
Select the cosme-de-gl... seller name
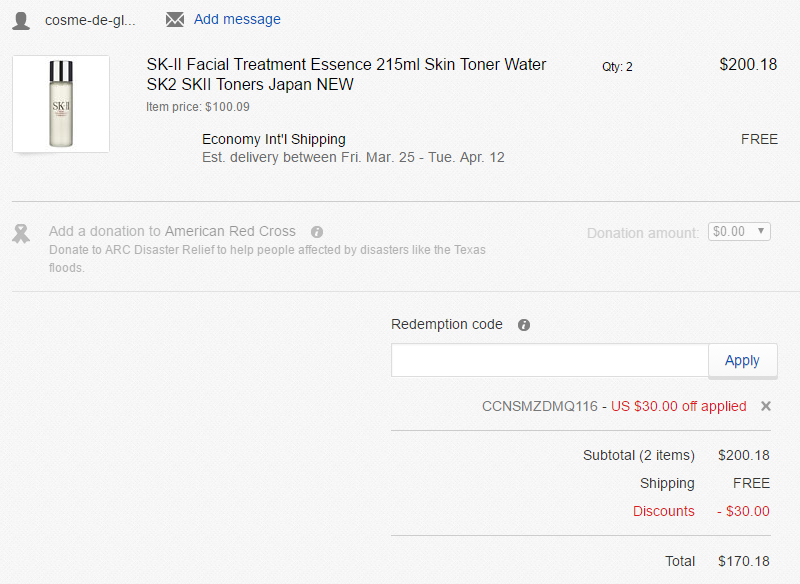[90, 20]
